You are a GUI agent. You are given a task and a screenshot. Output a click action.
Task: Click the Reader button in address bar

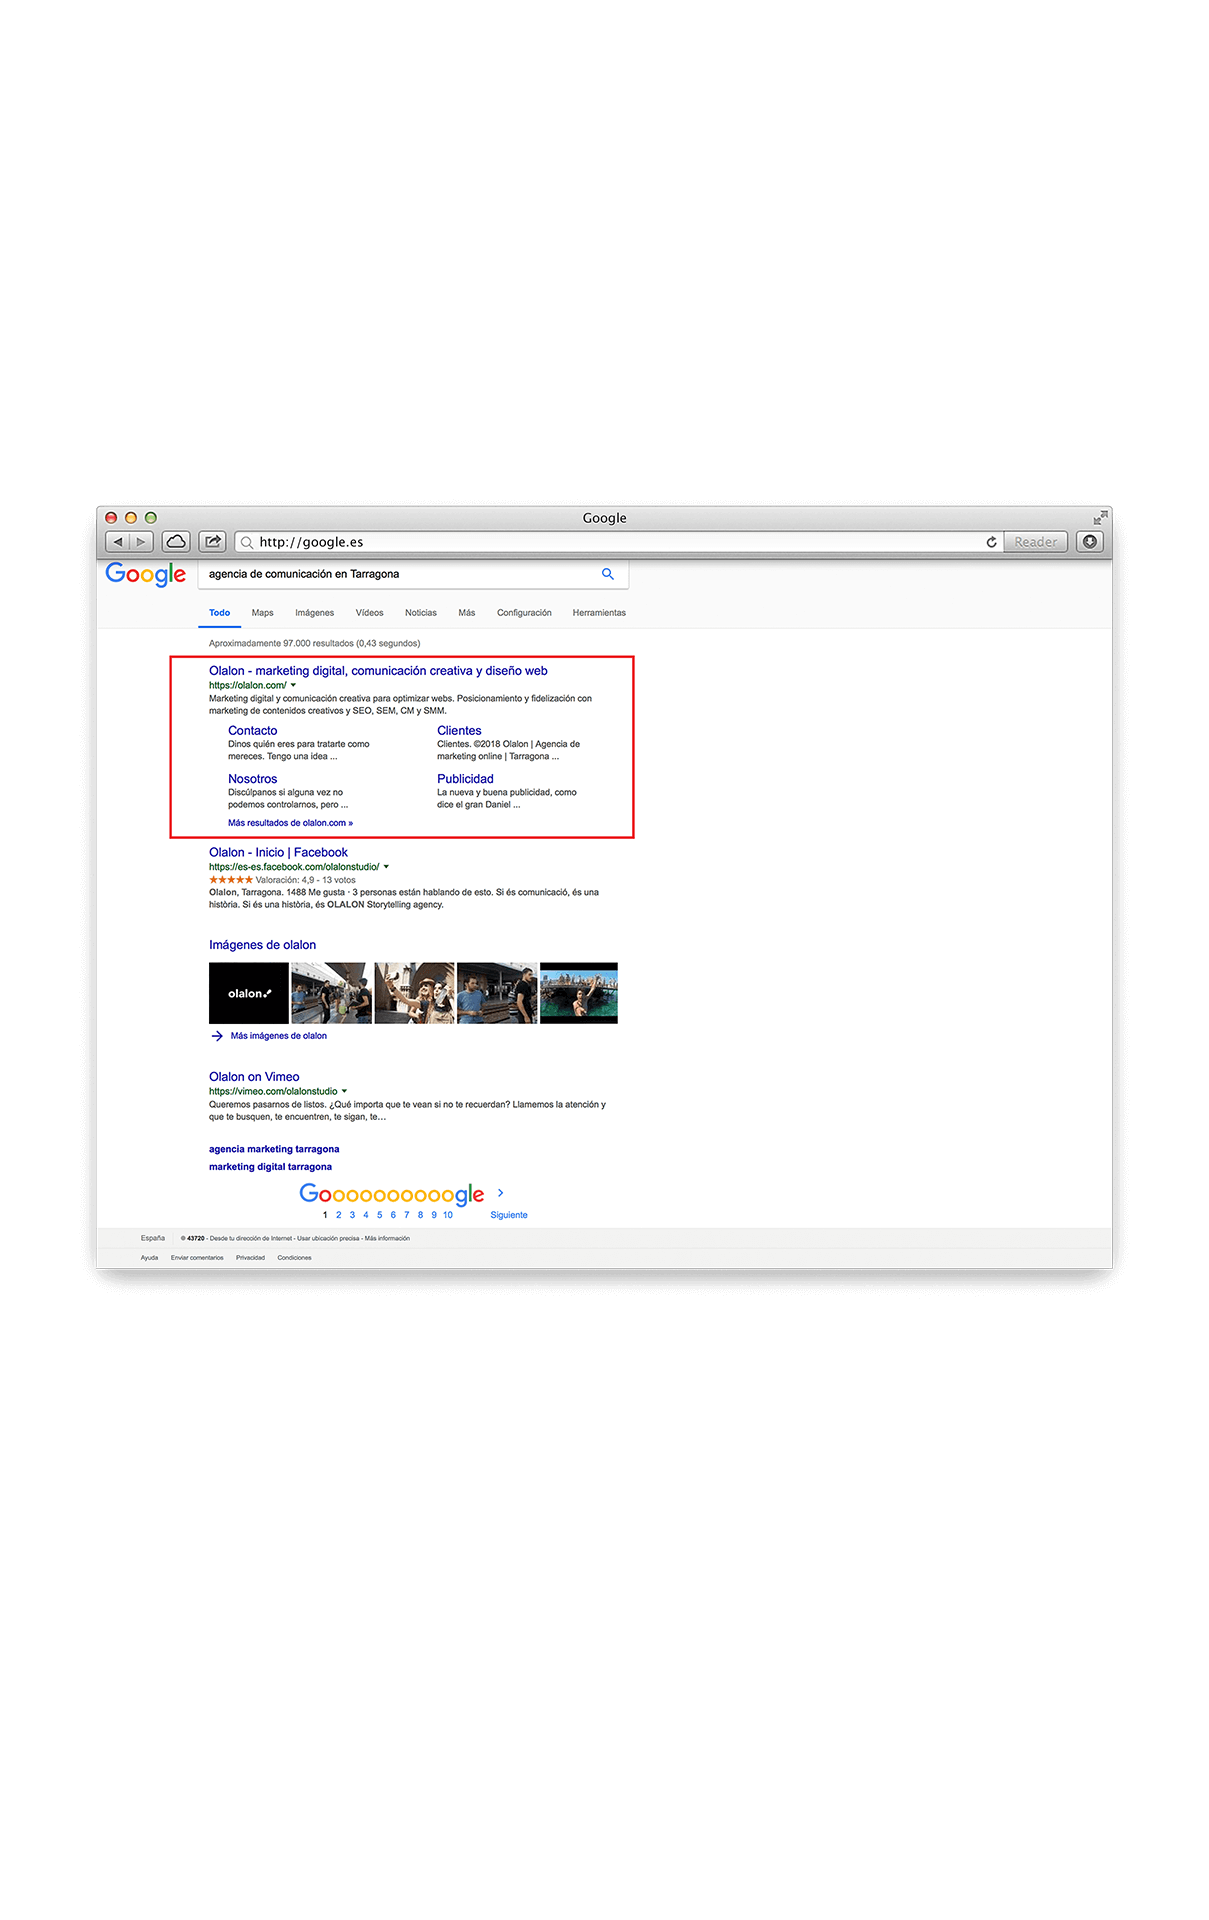click(1035, 542)
